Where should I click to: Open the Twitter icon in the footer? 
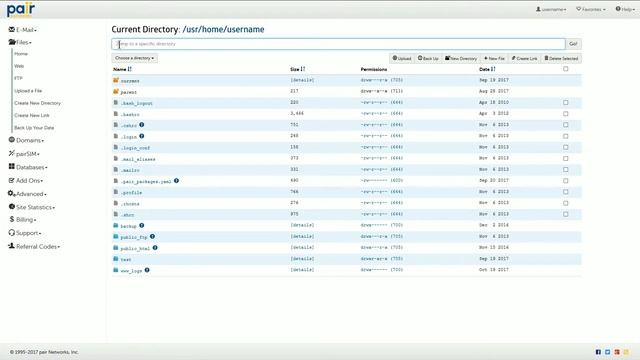pos(607,352)
